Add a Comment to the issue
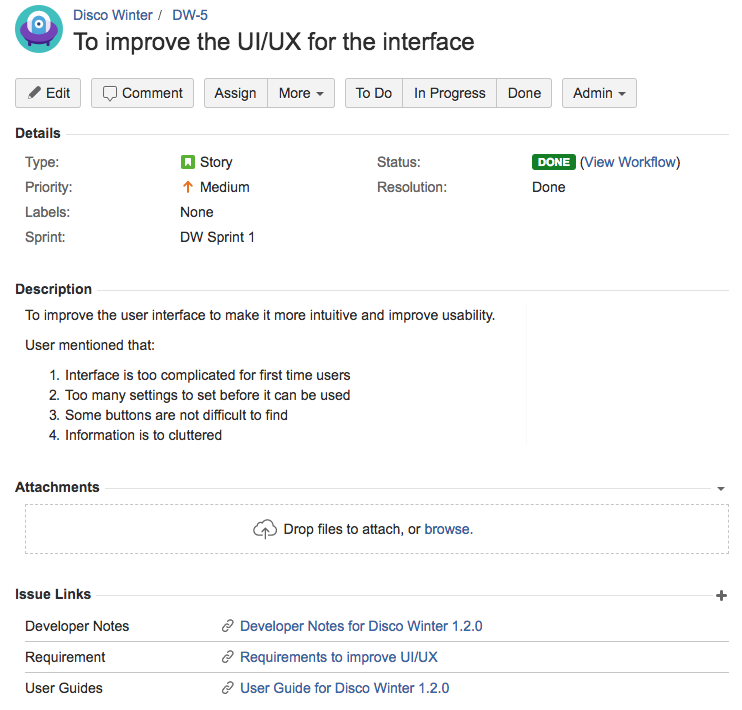This screenshot has height=710, width=742. 141,93
